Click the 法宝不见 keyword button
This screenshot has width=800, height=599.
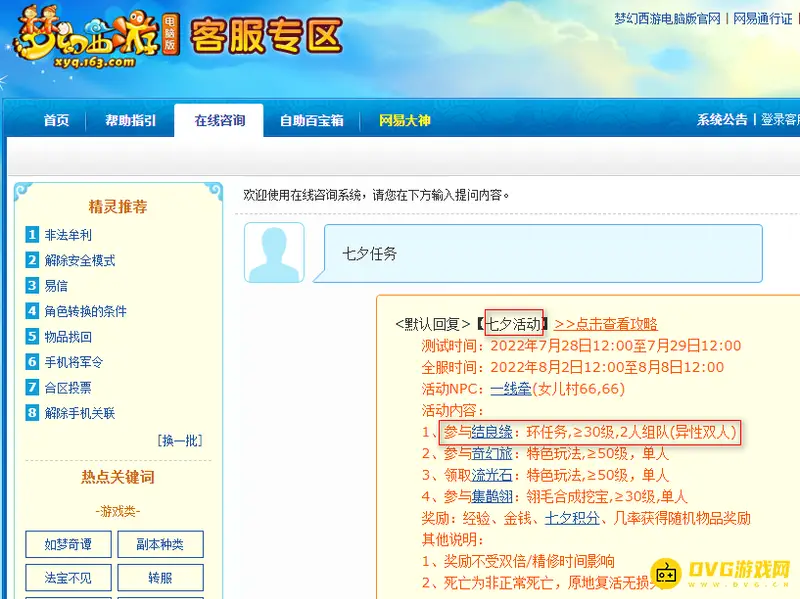(68, 578)
